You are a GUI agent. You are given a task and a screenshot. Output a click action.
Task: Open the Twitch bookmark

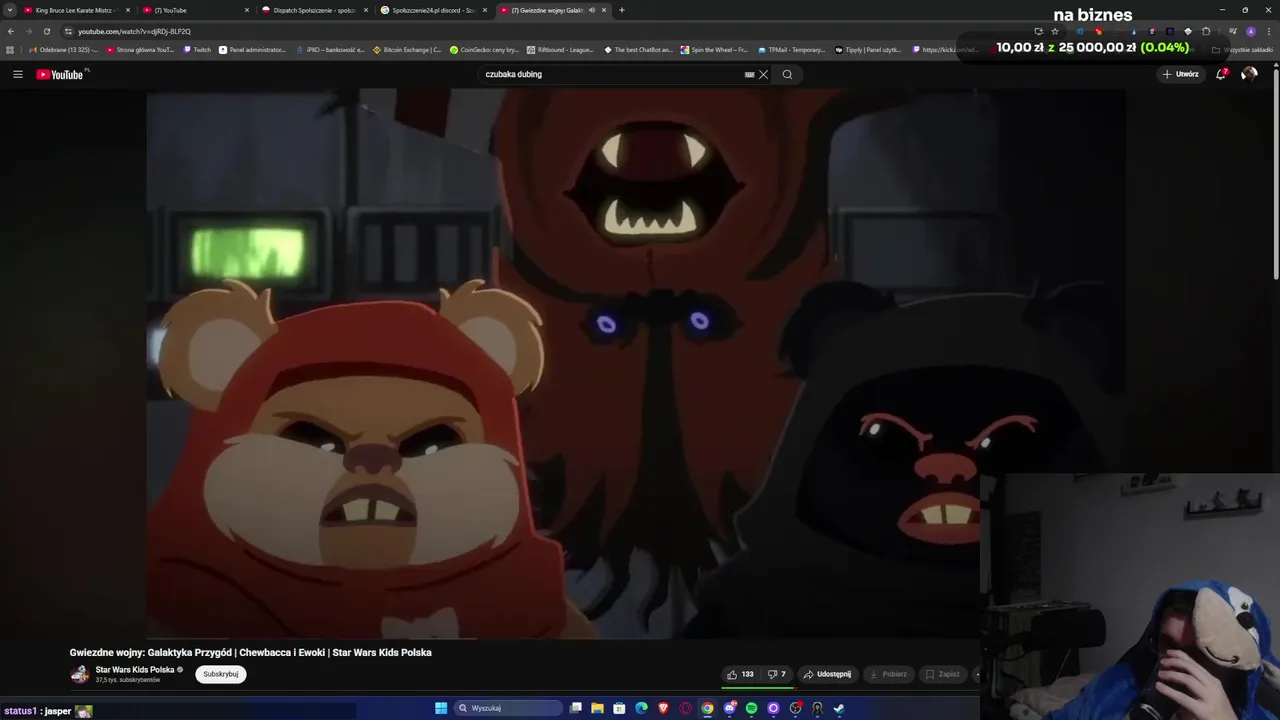coord(197,49)
